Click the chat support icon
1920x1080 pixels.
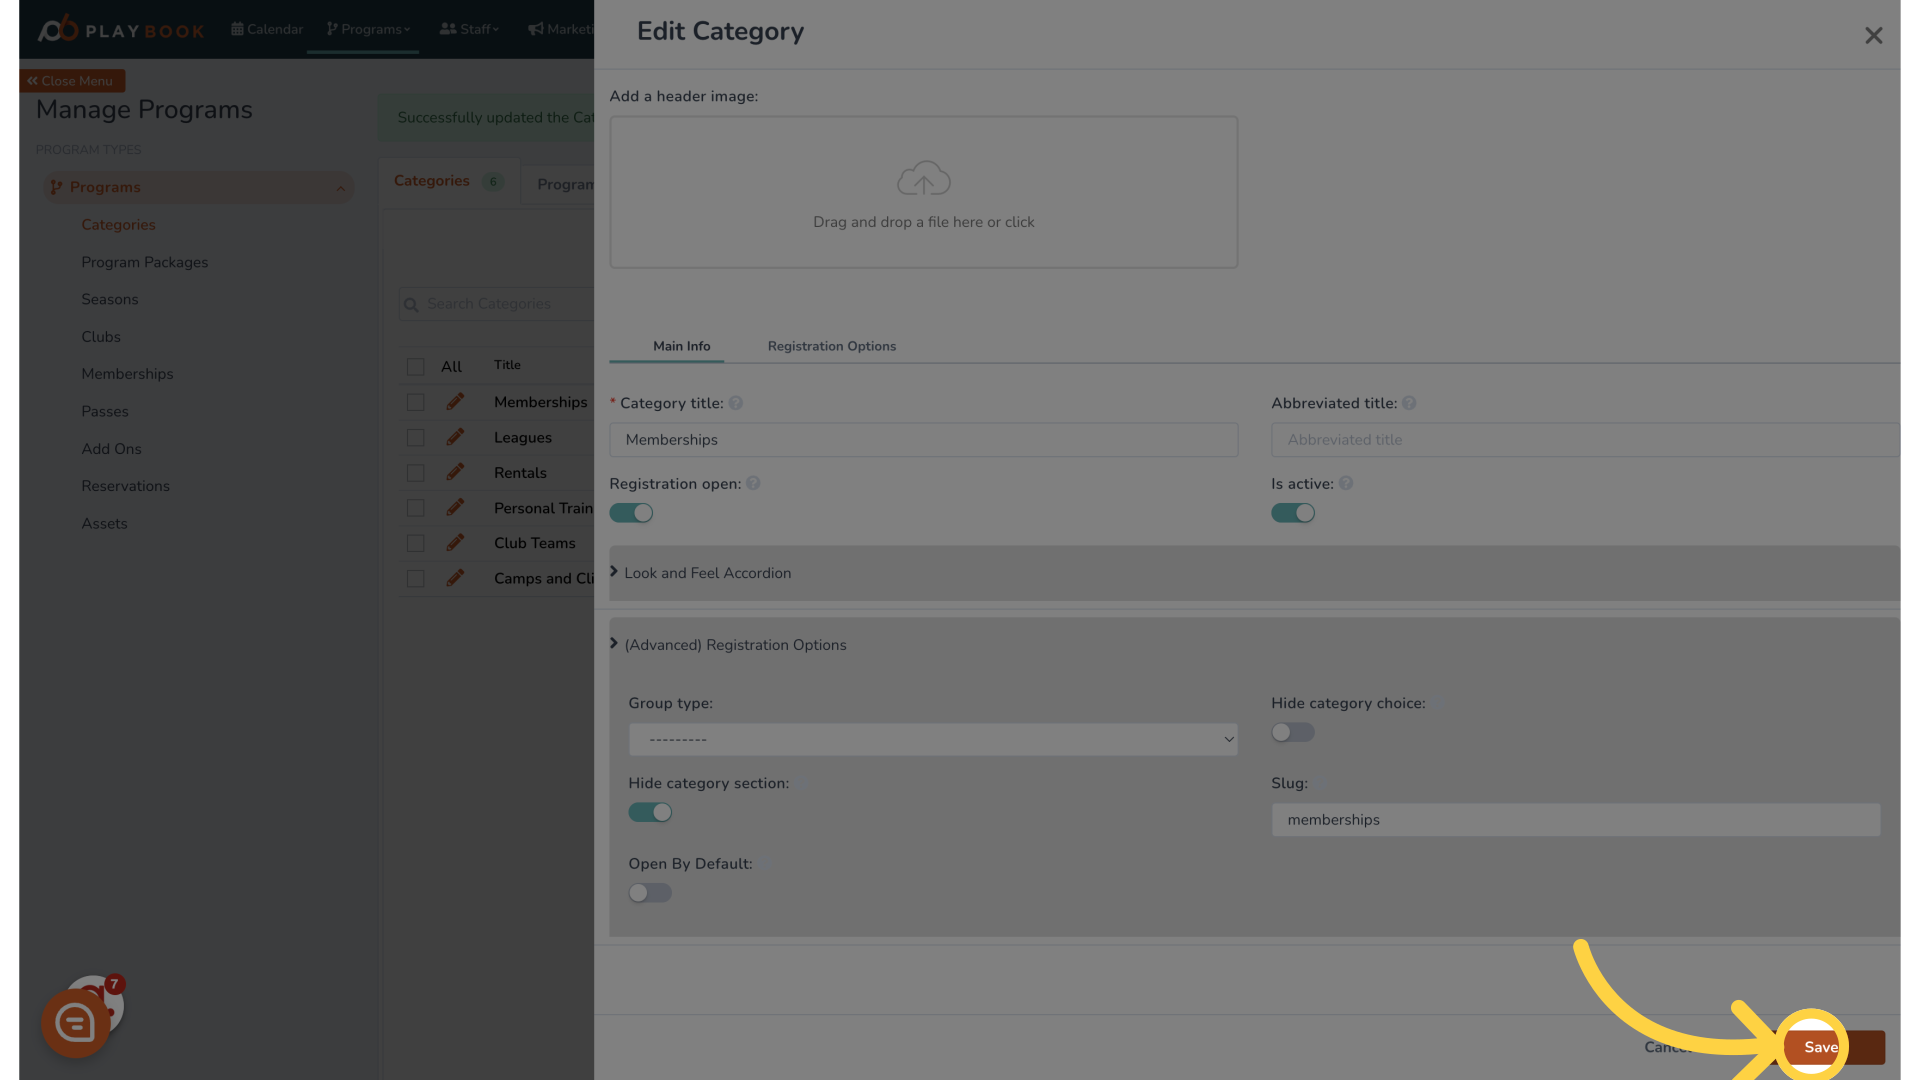(x=73, y=1023)
